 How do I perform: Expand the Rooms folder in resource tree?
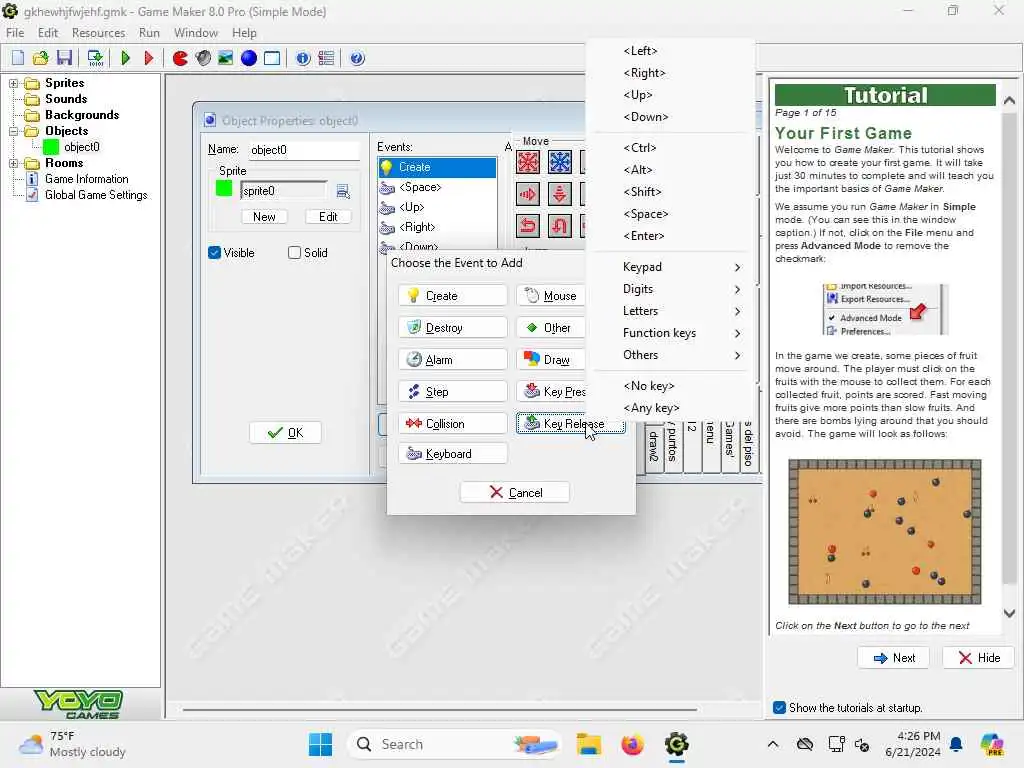13,163
